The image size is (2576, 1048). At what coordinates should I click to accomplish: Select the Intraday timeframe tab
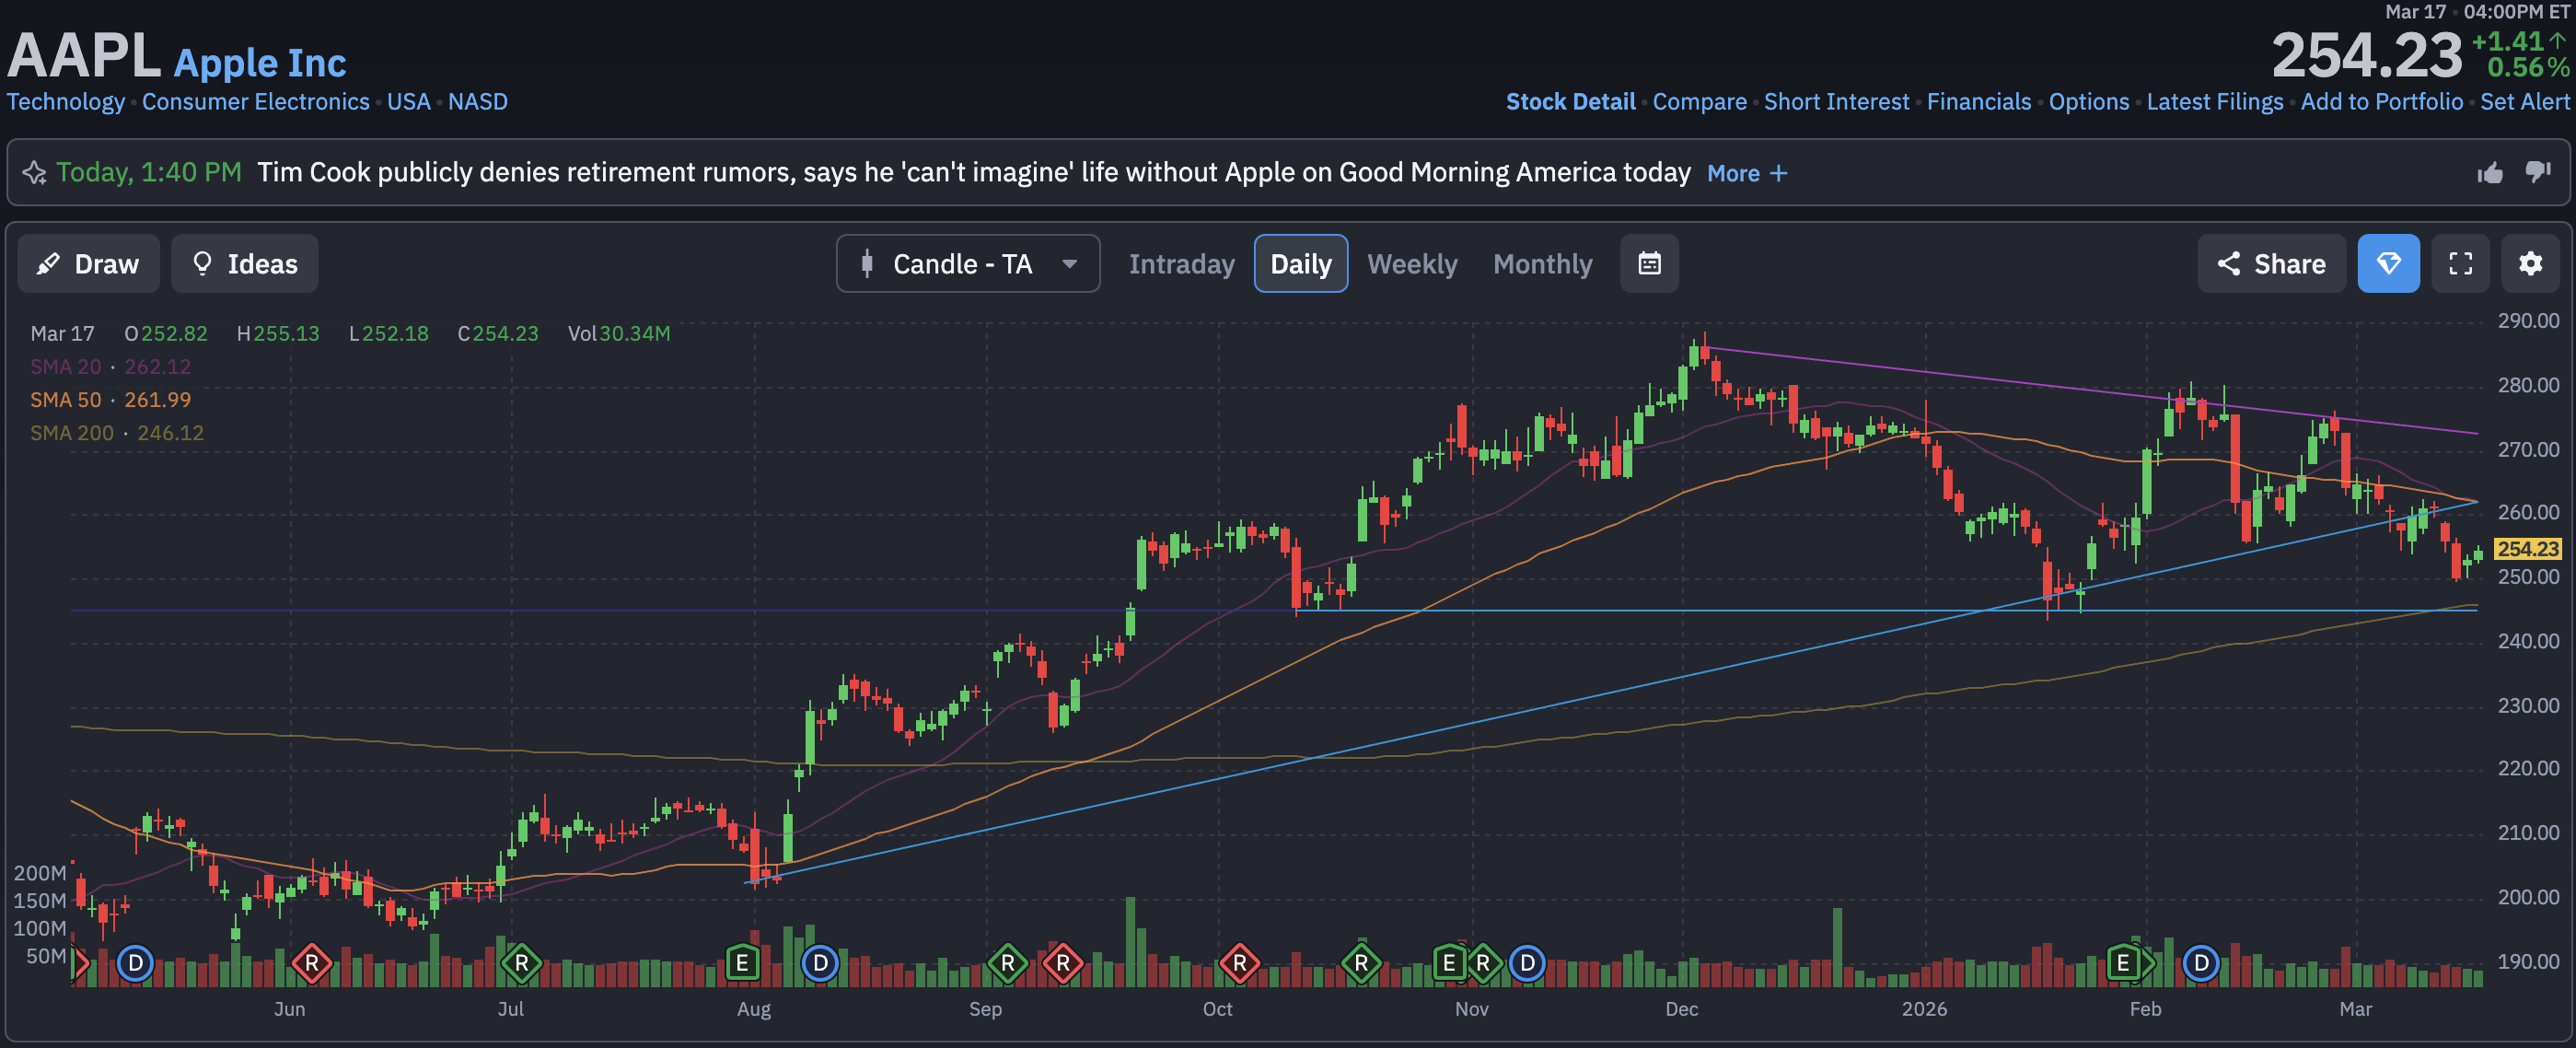click(1181, 264)
